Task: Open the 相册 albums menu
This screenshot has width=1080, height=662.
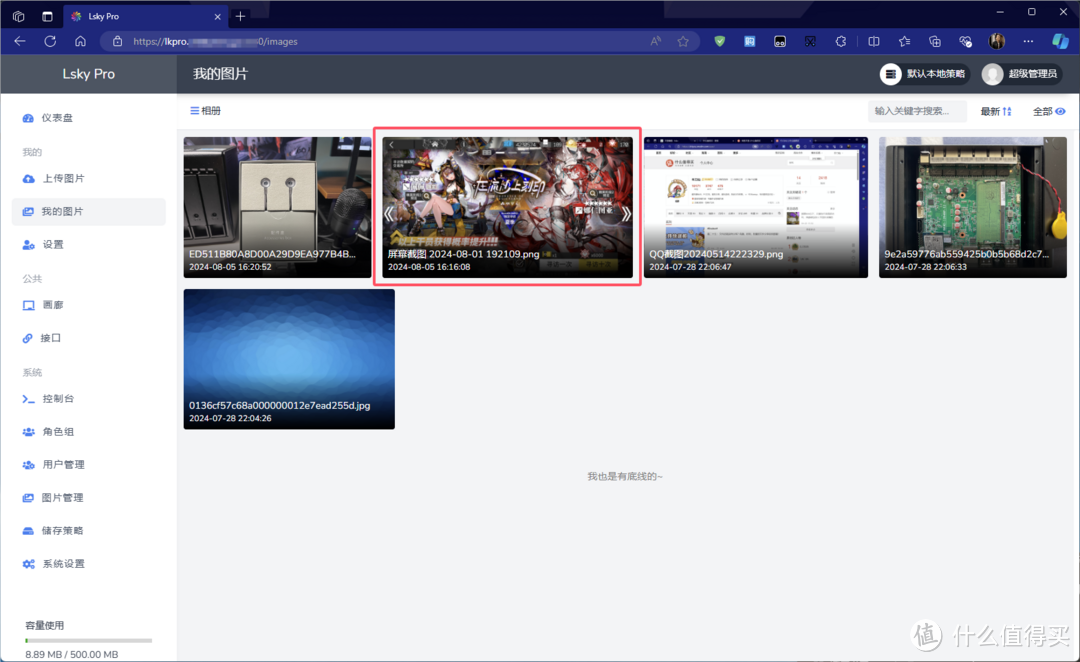Action: 205,111
